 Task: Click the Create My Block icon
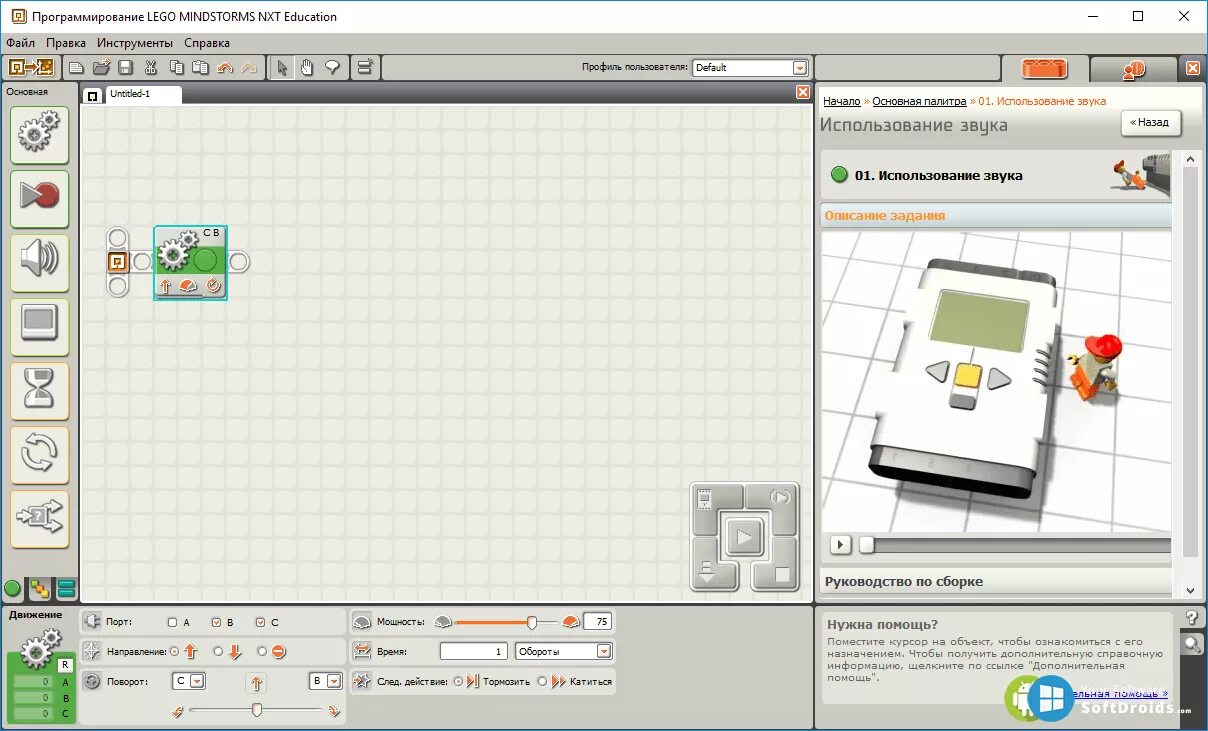coord(365,67)
